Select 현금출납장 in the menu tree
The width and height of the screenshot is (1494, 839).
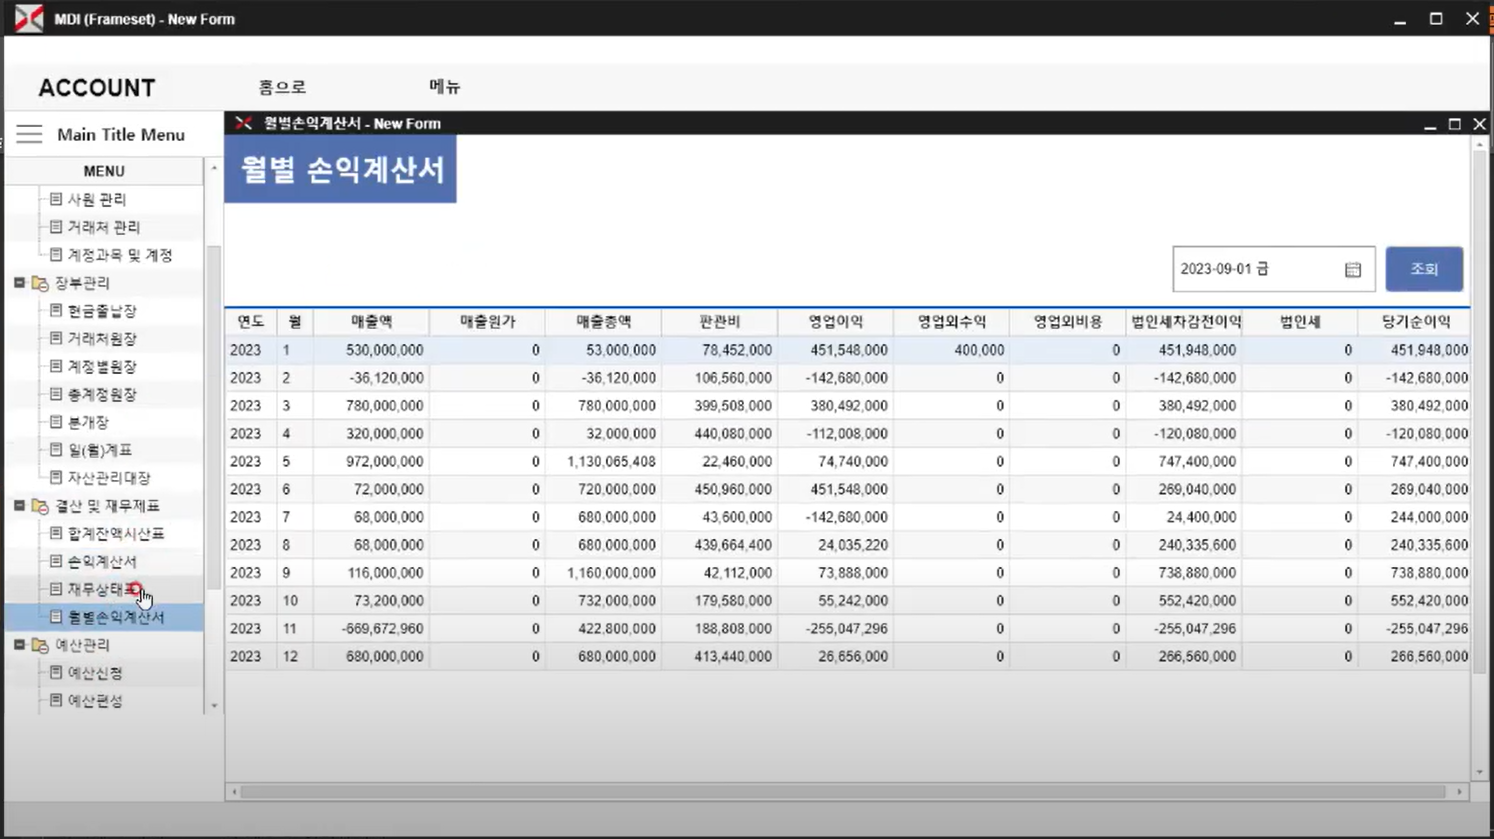tap(101, 311)
